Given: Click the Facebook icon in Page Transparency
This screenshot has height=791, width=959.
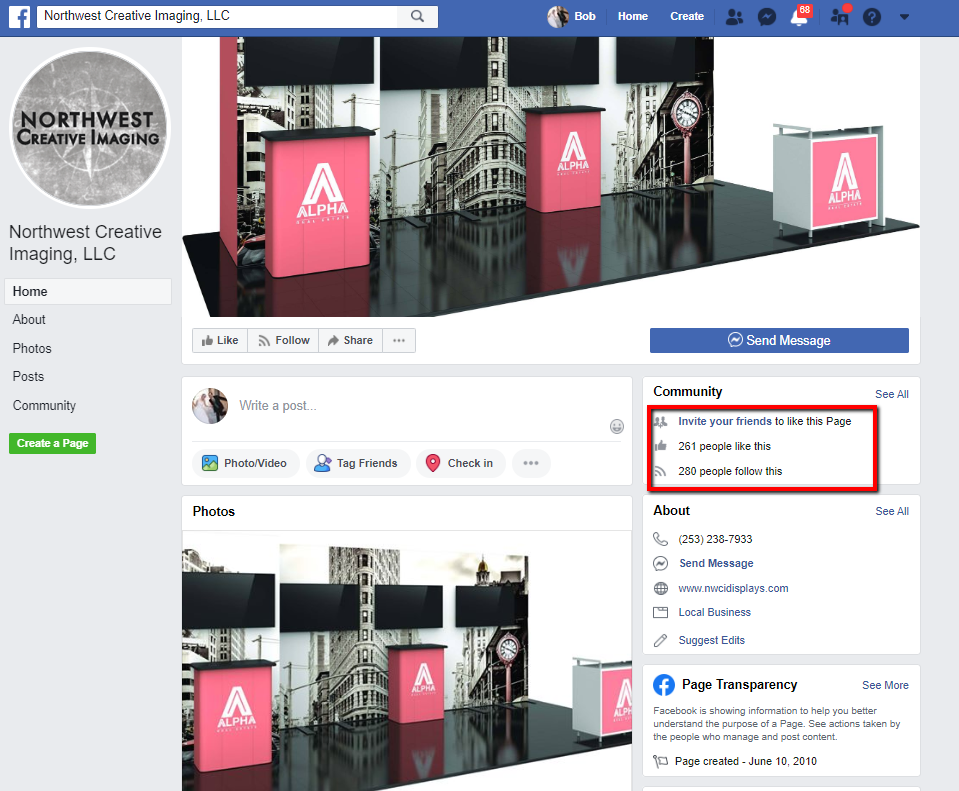Looking at the screenshot, I should pos(664,685).
